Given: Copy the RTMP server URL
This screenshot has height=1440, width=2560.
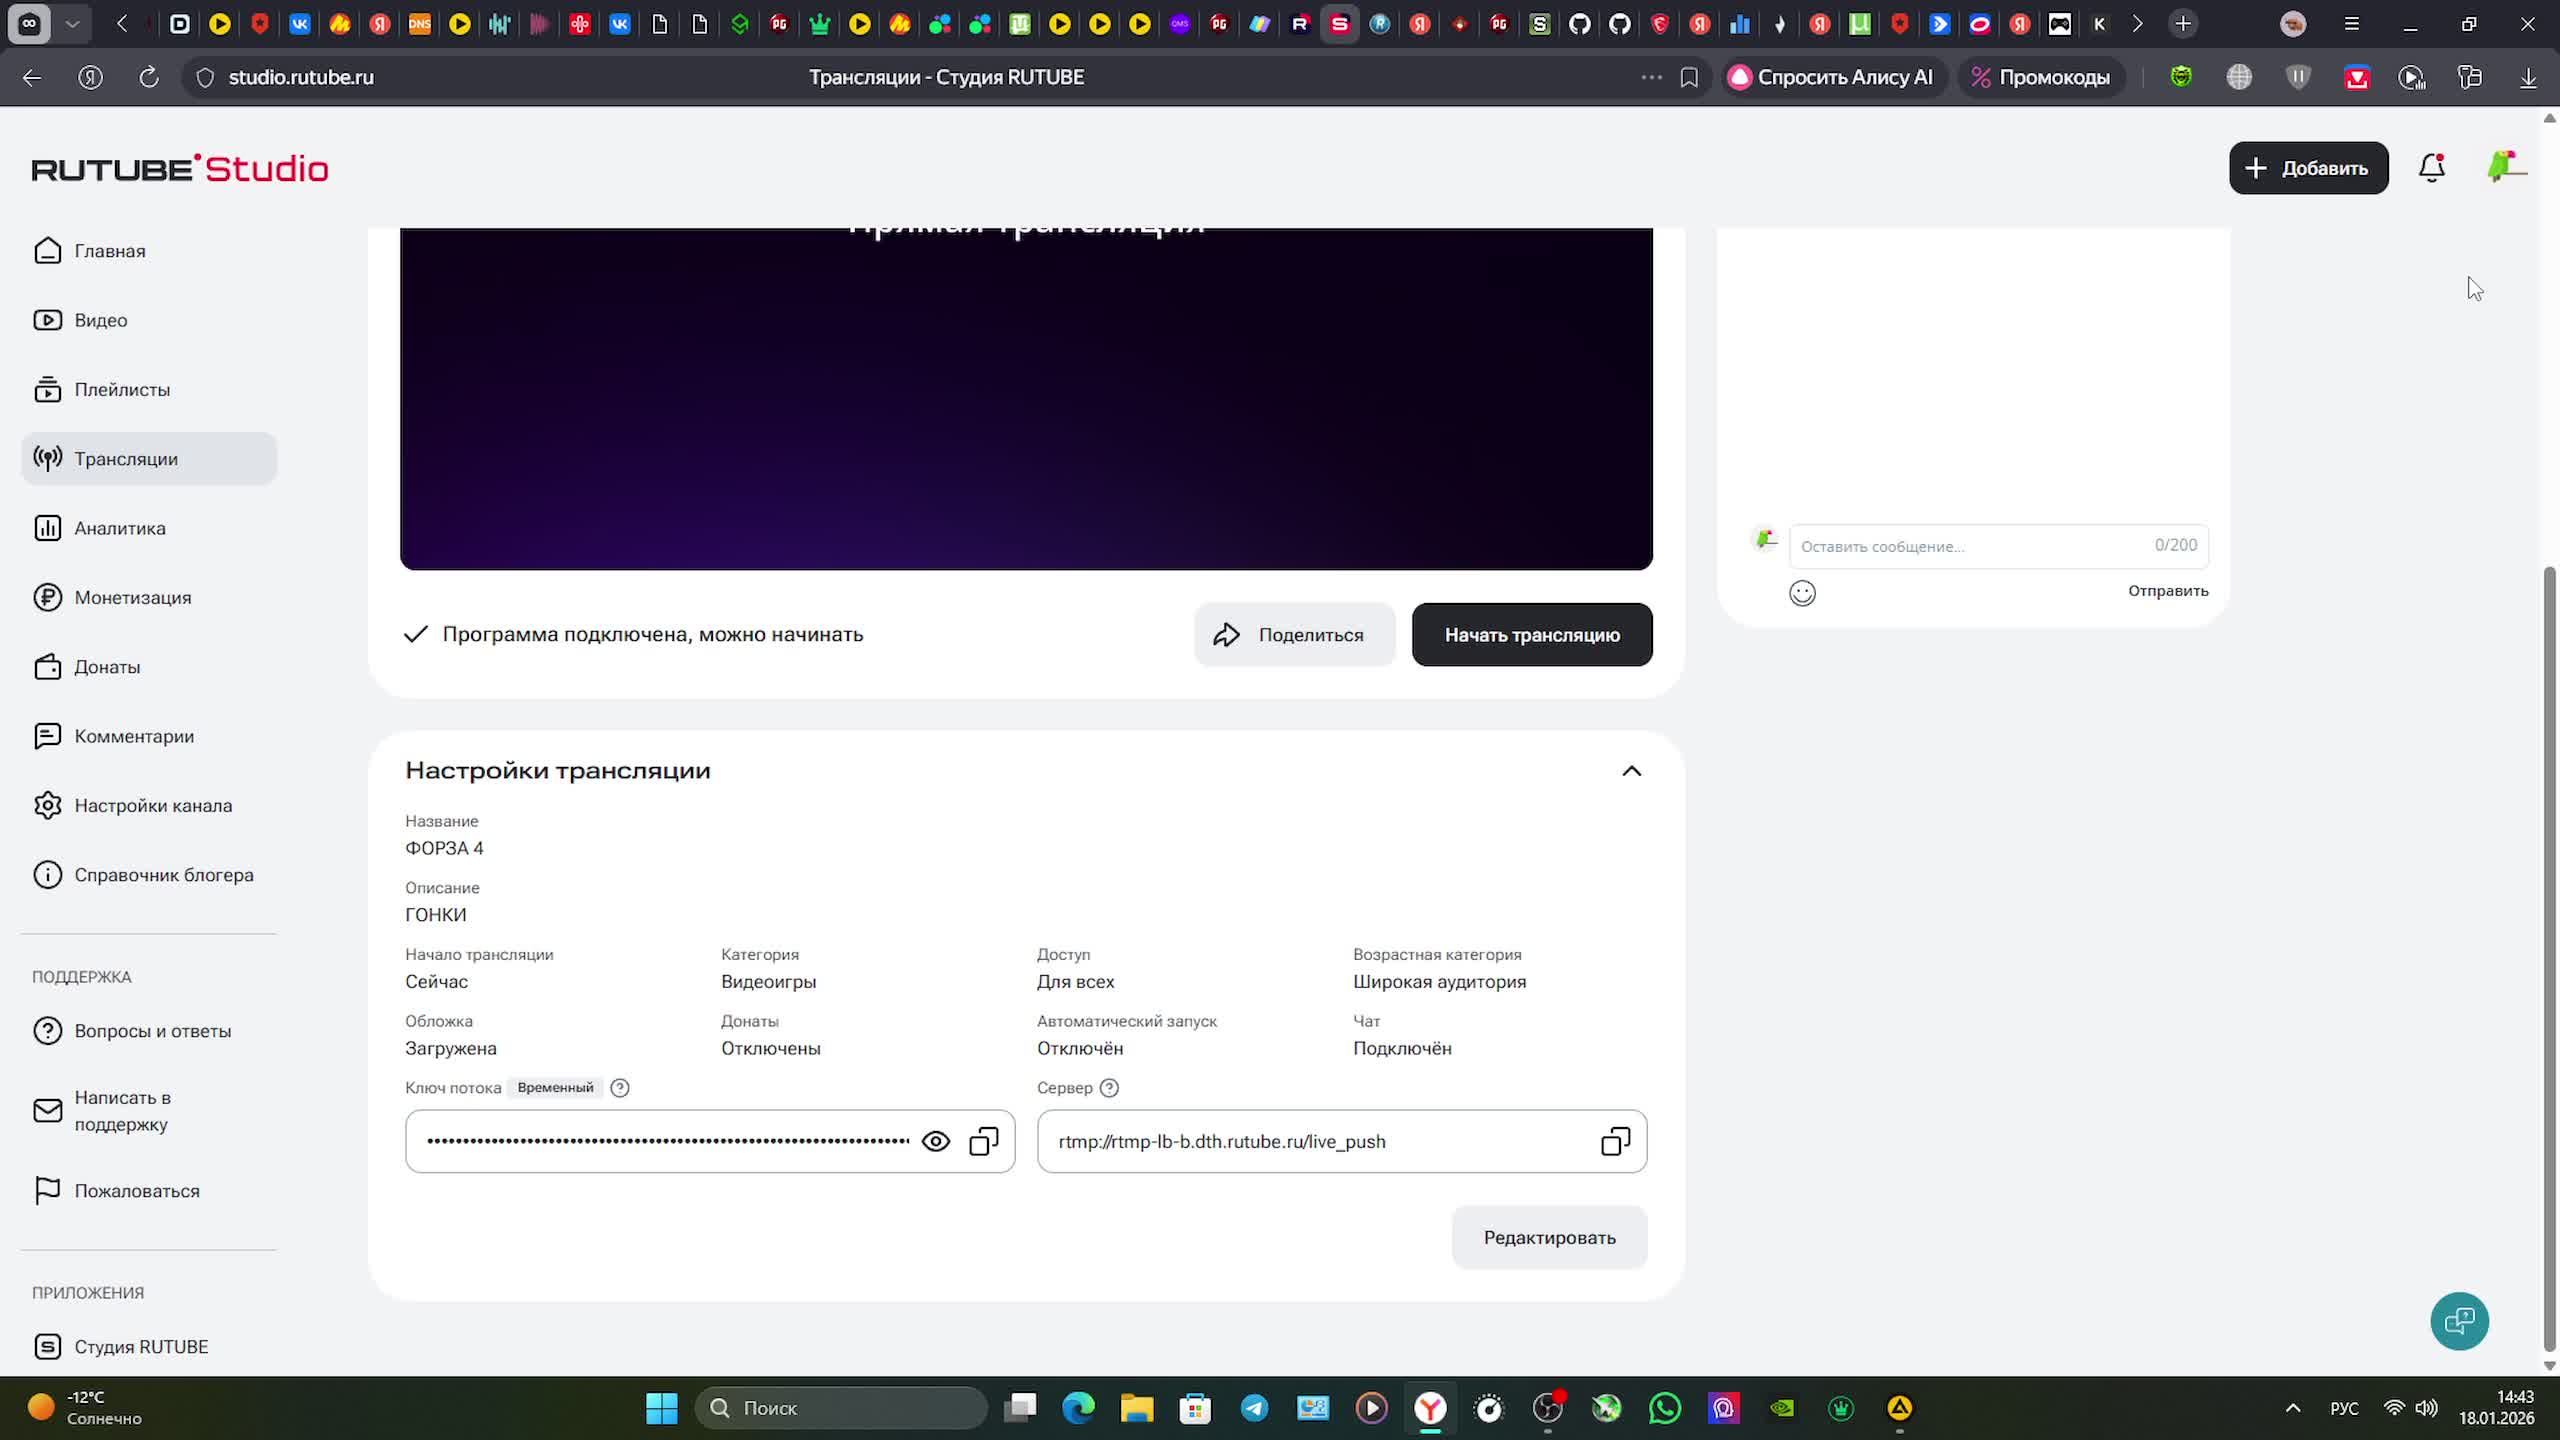Looking at the screenshot, I should 1615,1141.
